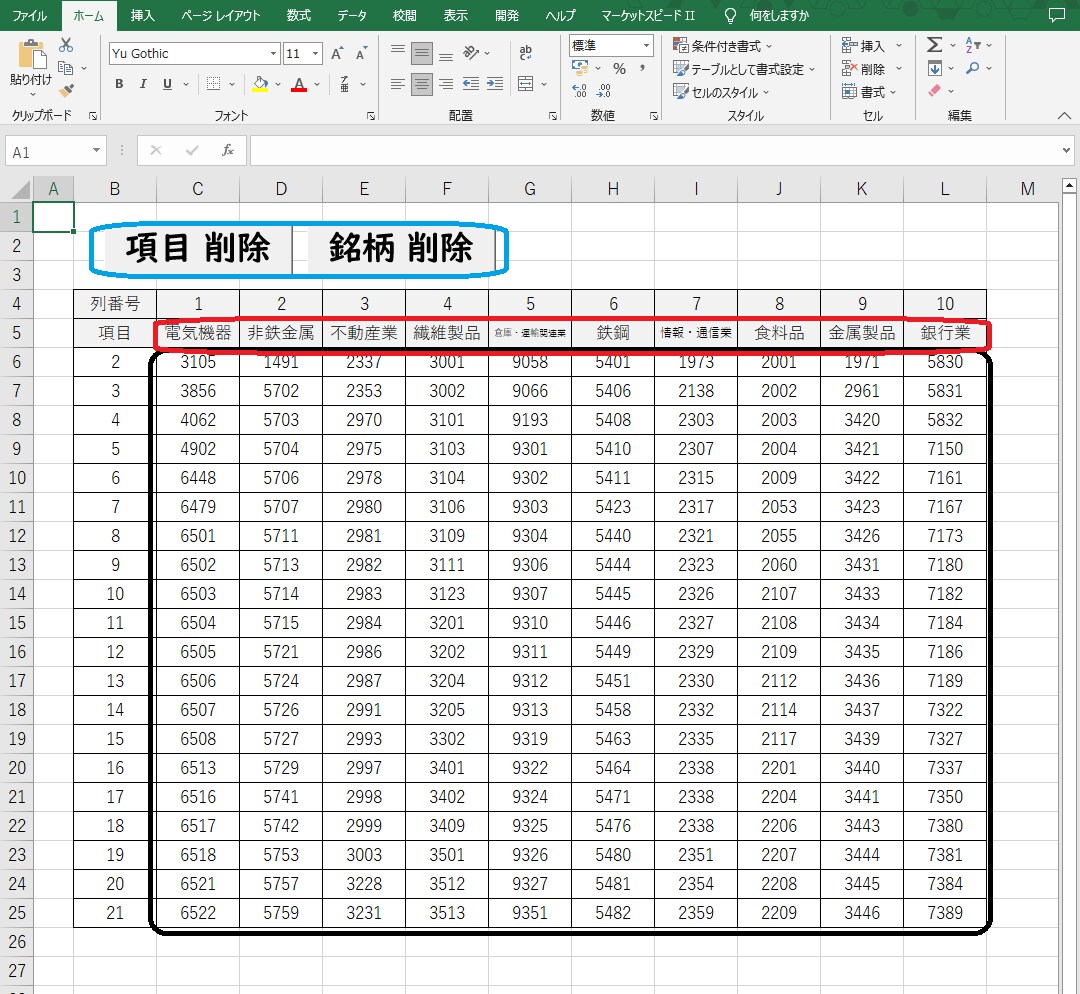Screen dimensions: 1080x994
Task: Click the 書式 button in セル group
Action: tap(869, 92)
